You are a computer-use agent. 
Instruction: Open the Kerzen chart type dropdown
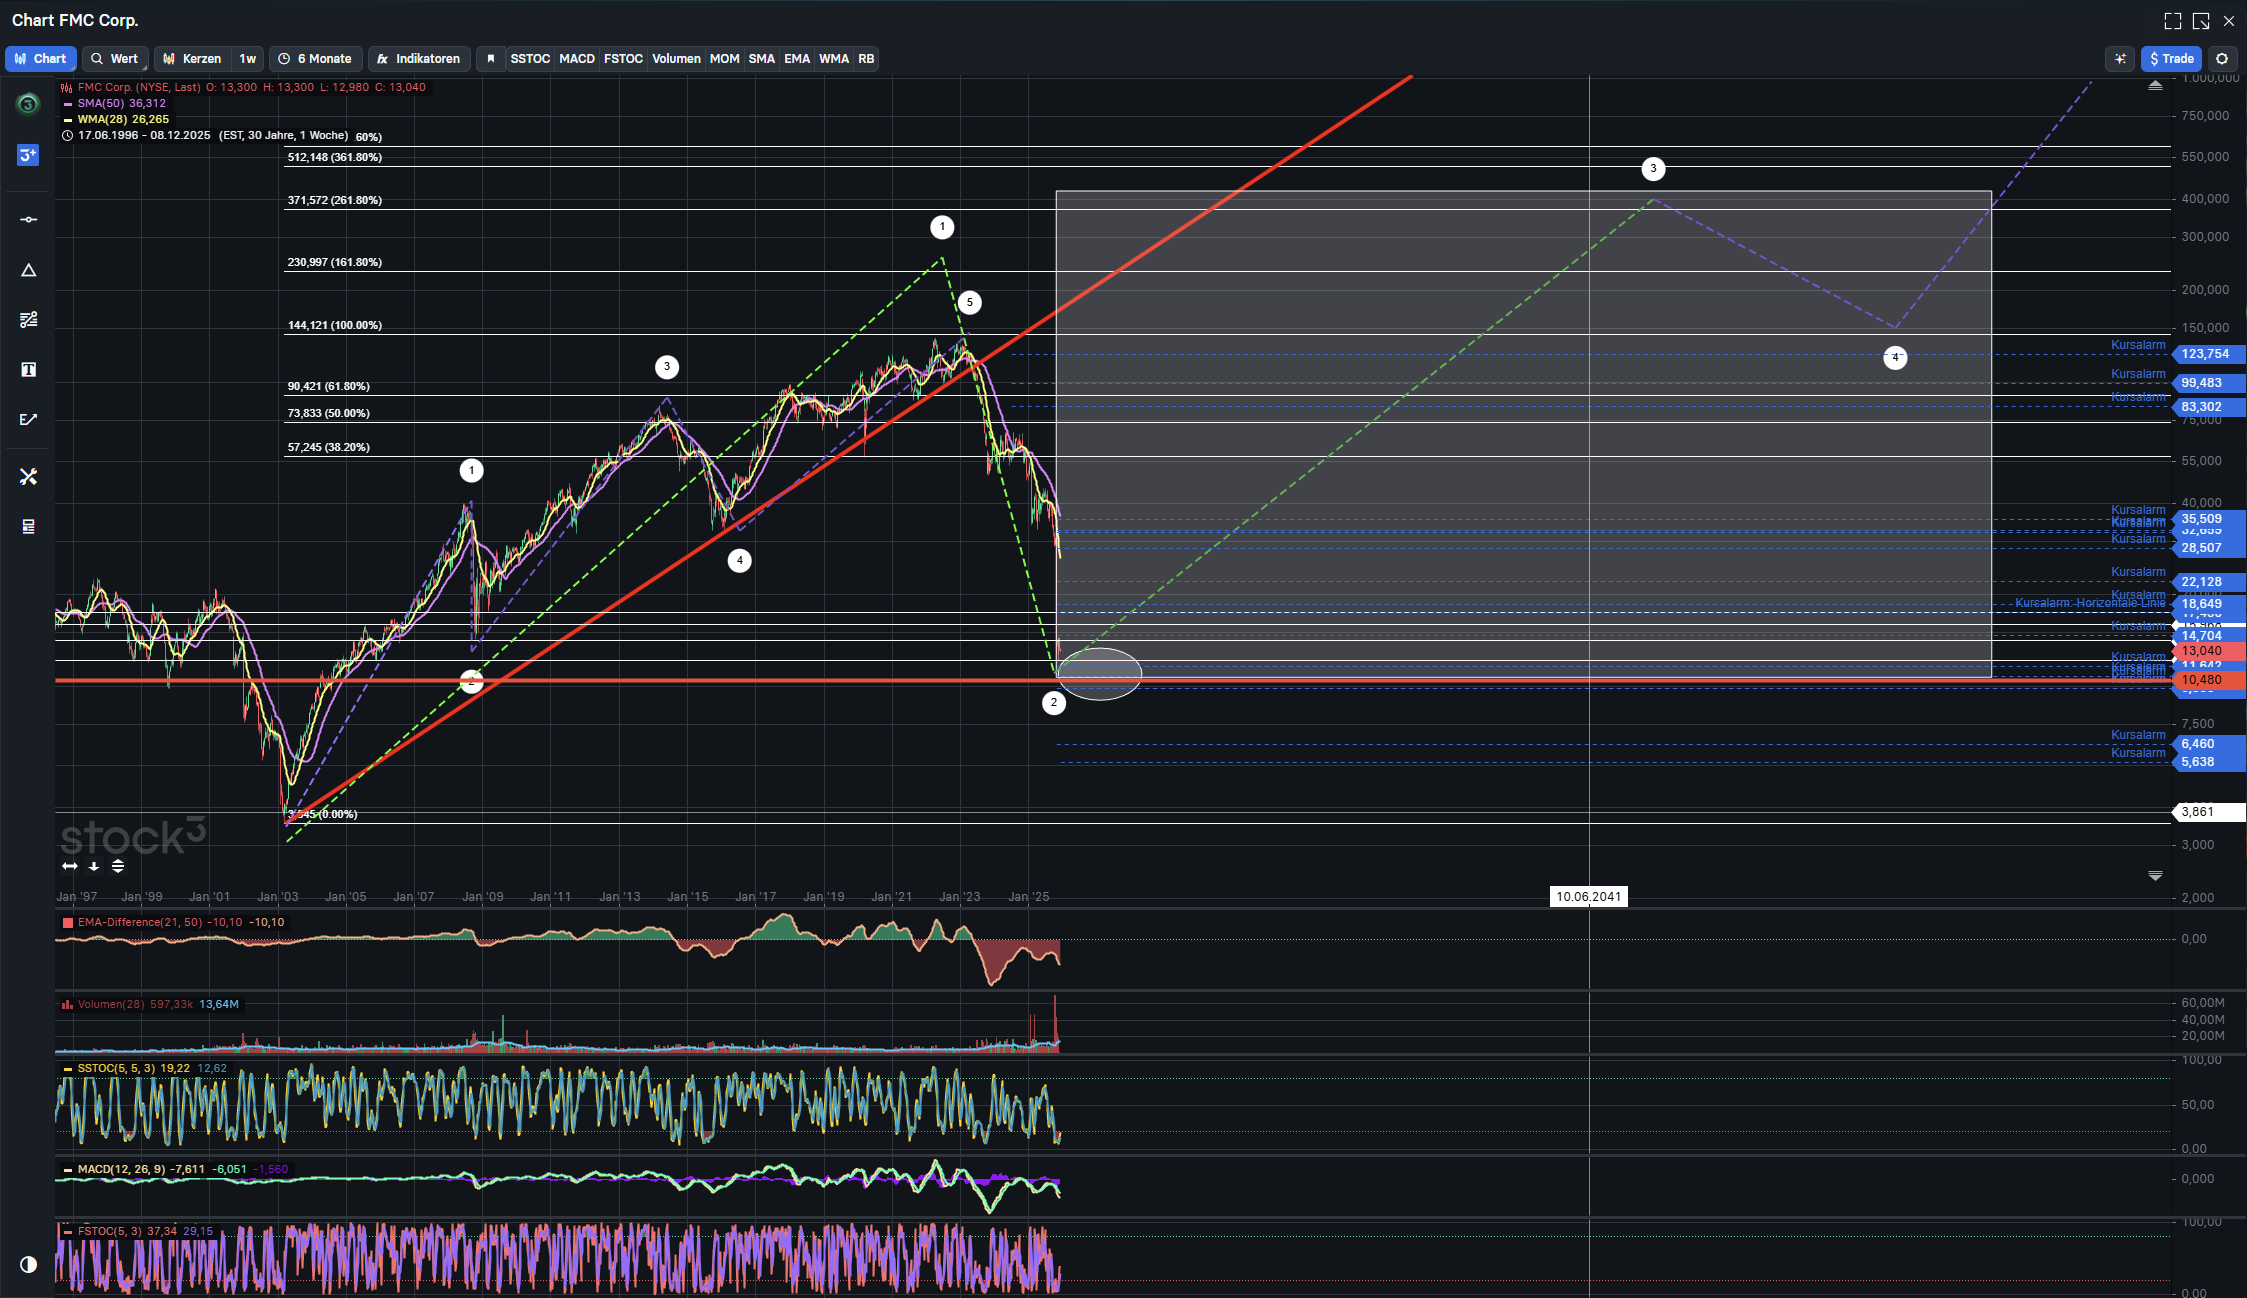click(192, 59)
